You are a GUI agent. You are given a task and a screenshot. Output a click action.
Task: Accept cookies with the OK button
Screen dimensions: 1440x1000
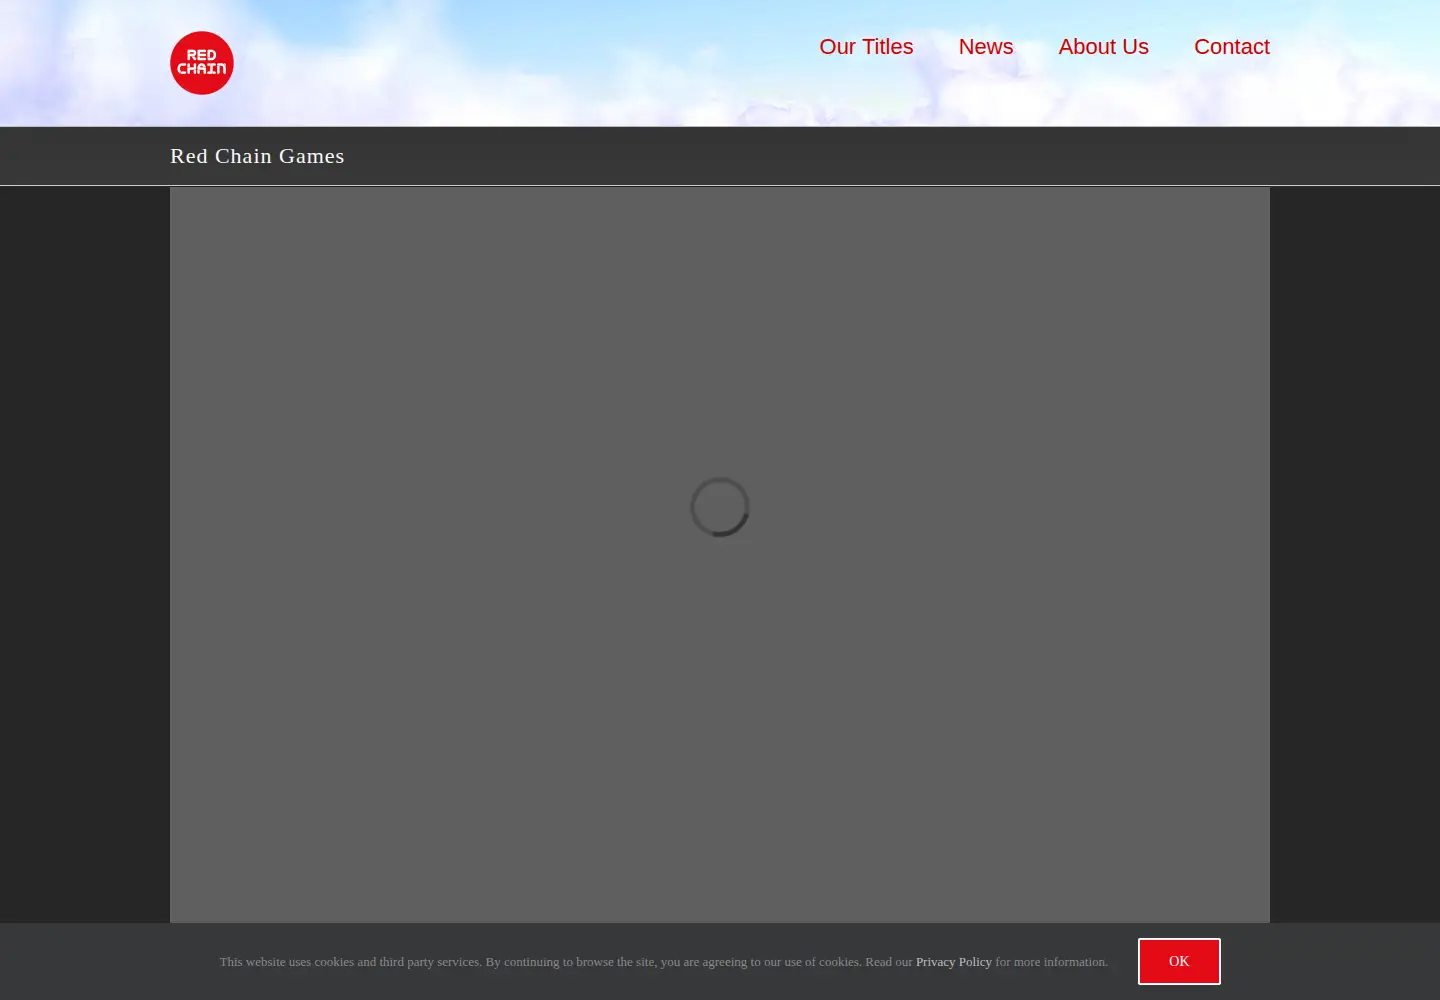click(1179, 961)
